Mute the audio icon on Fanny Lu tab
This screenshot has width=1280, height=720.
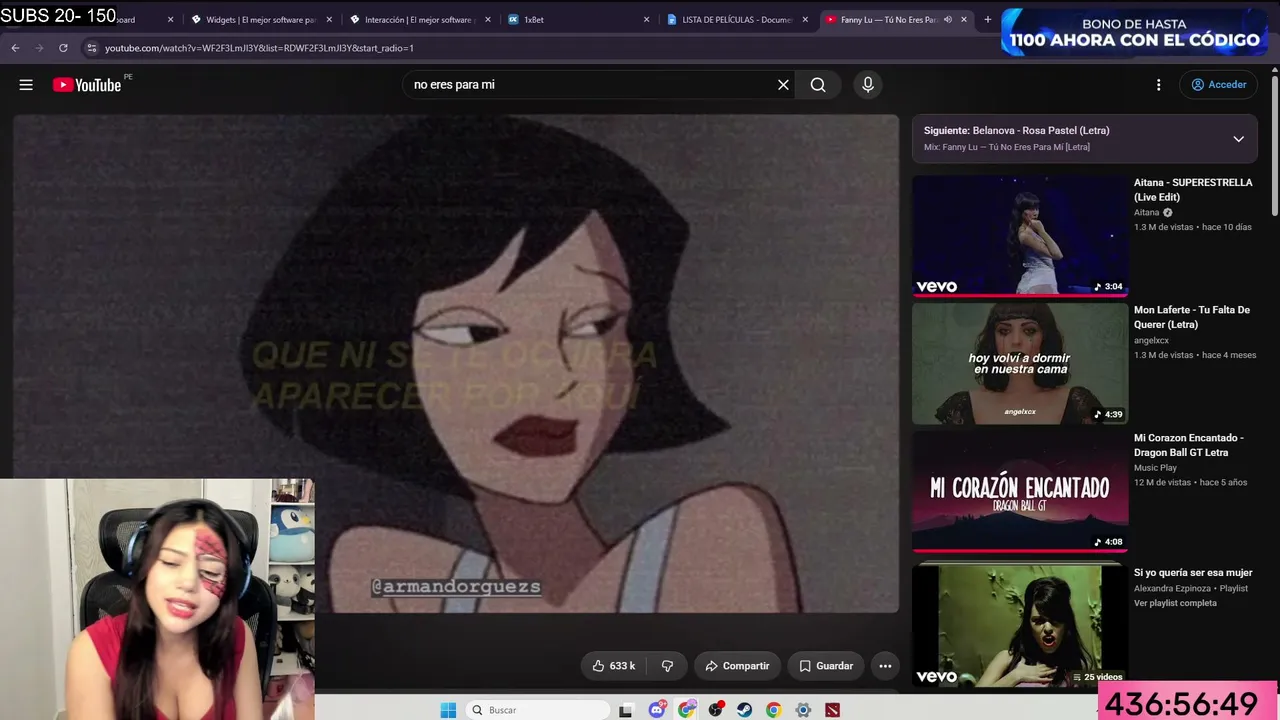948,19
